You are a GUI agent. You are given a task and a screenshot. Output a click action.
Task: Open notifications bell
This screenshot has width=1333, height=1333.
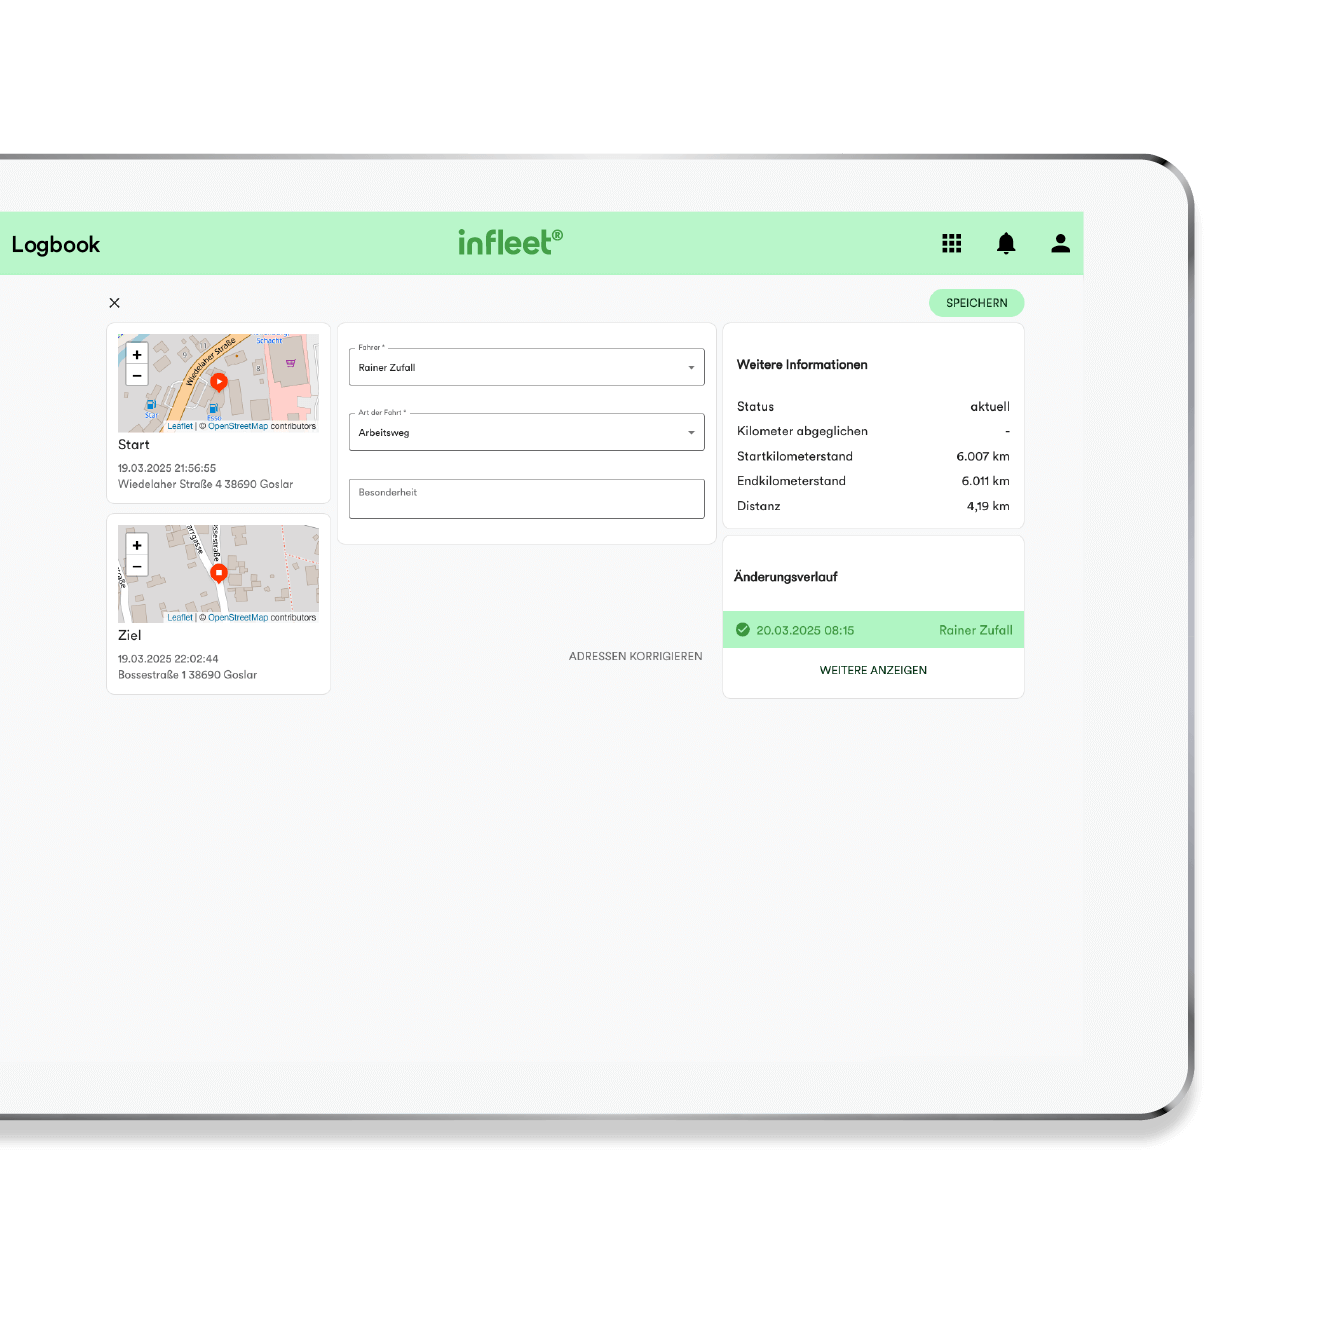pyautogui.click(x=1006, y=243)
